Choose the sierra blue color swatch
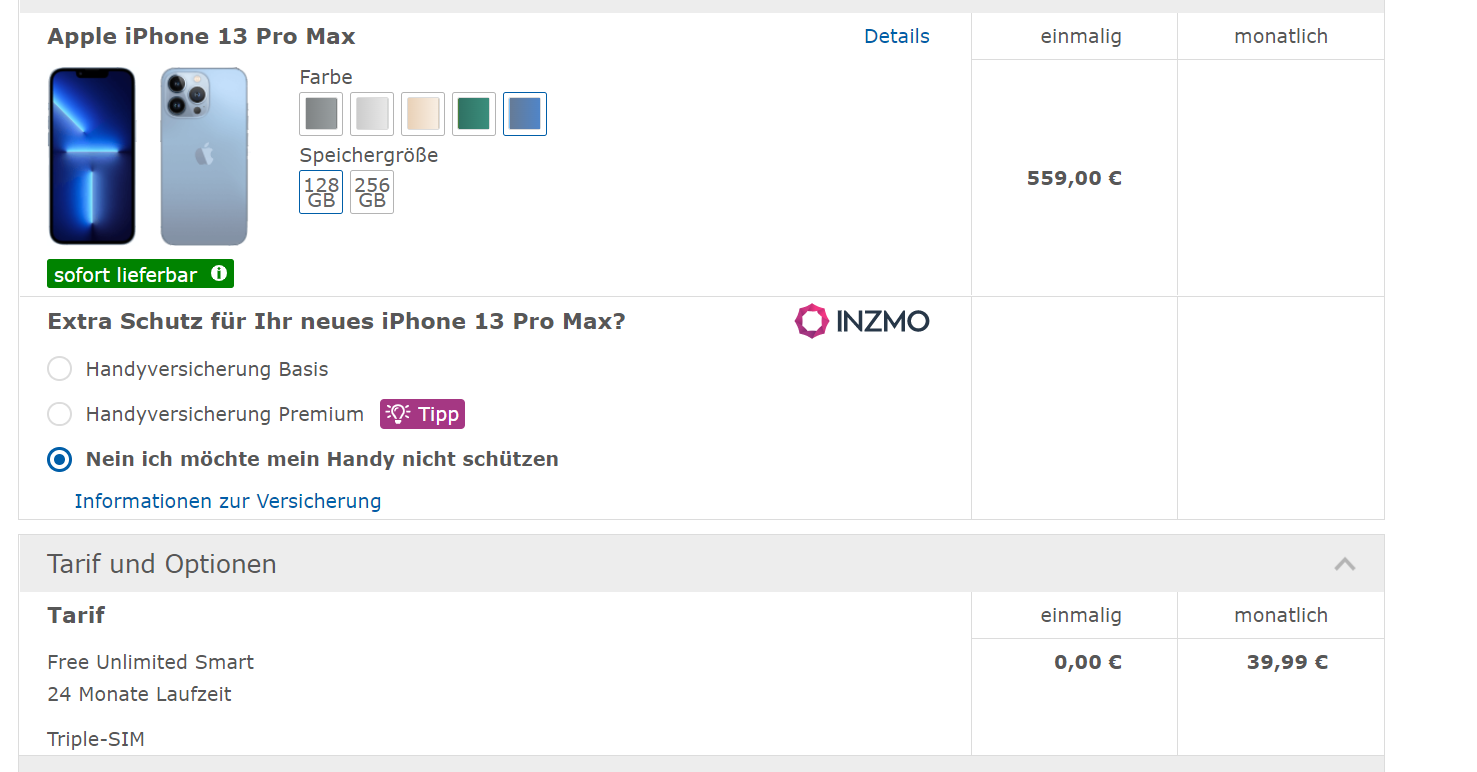This screenshot has width=1477, height=772. tap(525, 114)
